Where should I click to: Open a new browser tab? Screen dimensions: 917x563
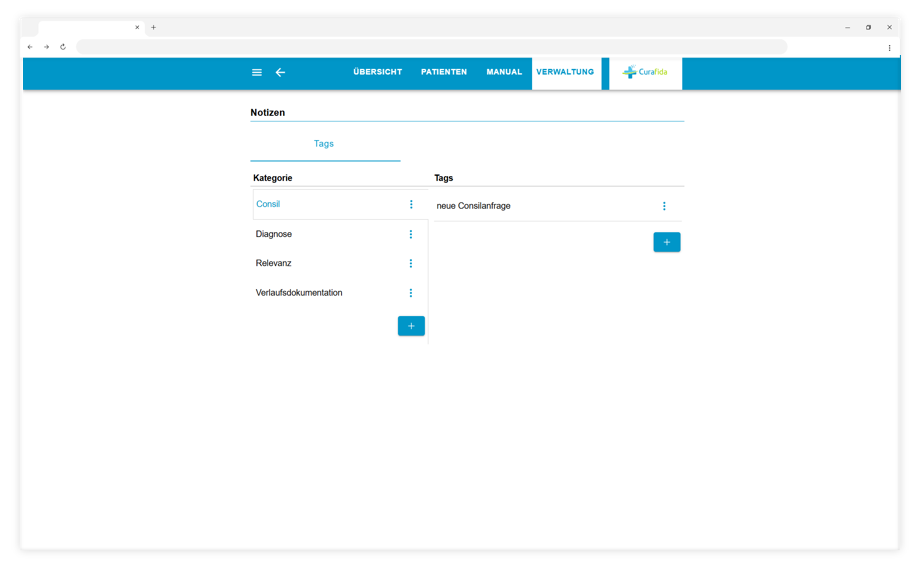pyautogui.click(x=153, y=27)
